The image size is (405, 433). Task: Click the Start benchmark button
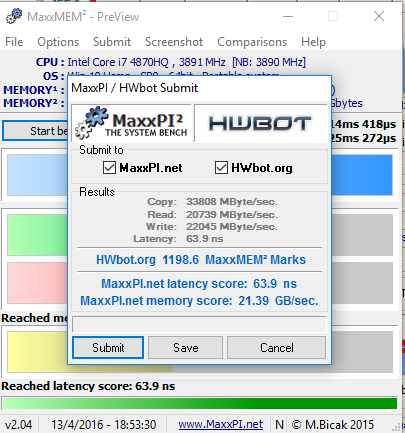[x=35, y=131]
